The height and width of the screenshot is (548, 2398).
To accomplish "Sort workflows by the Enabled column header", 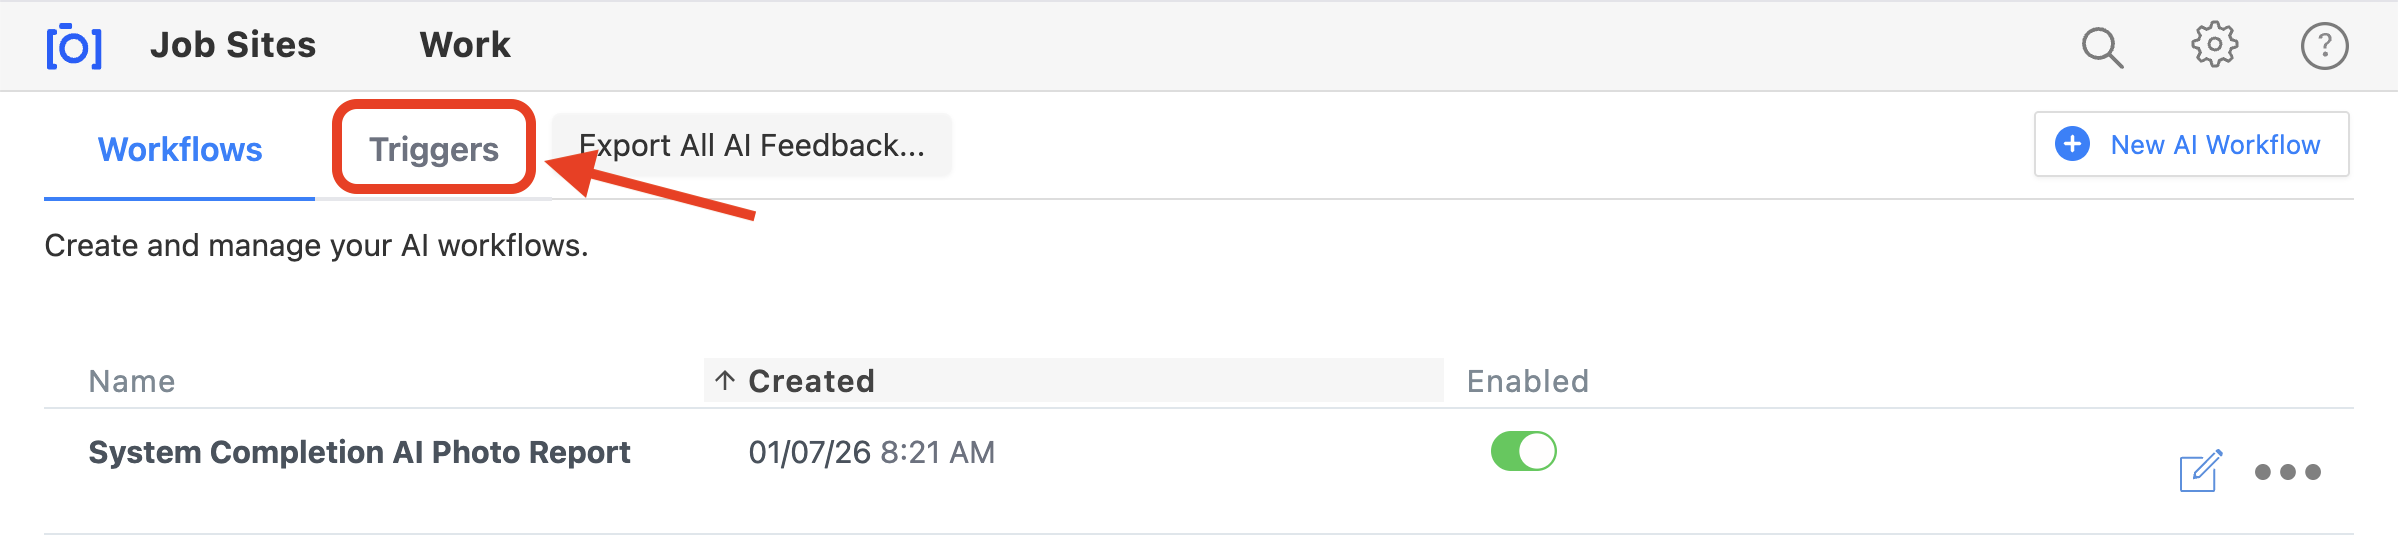I will (x=1527, y=381).
